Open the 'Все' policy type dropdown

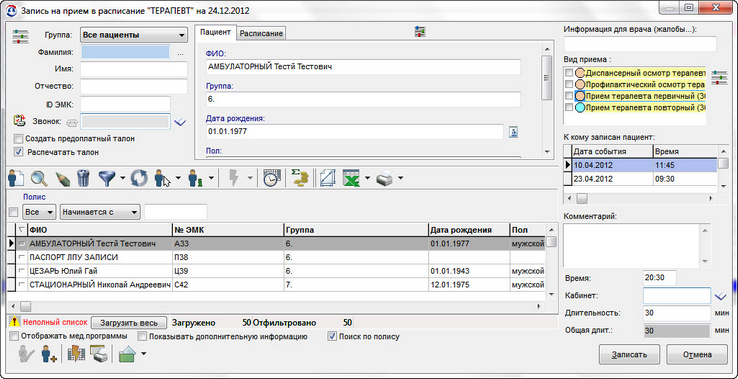click(39, 212)
